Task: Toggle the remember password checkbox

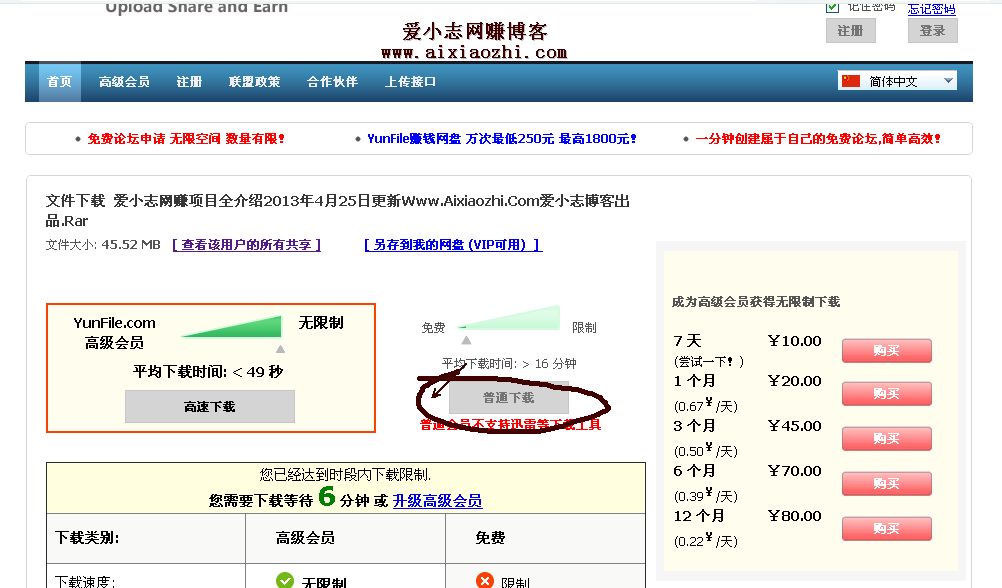Action: pyautogui.click(x=832, y=7)
